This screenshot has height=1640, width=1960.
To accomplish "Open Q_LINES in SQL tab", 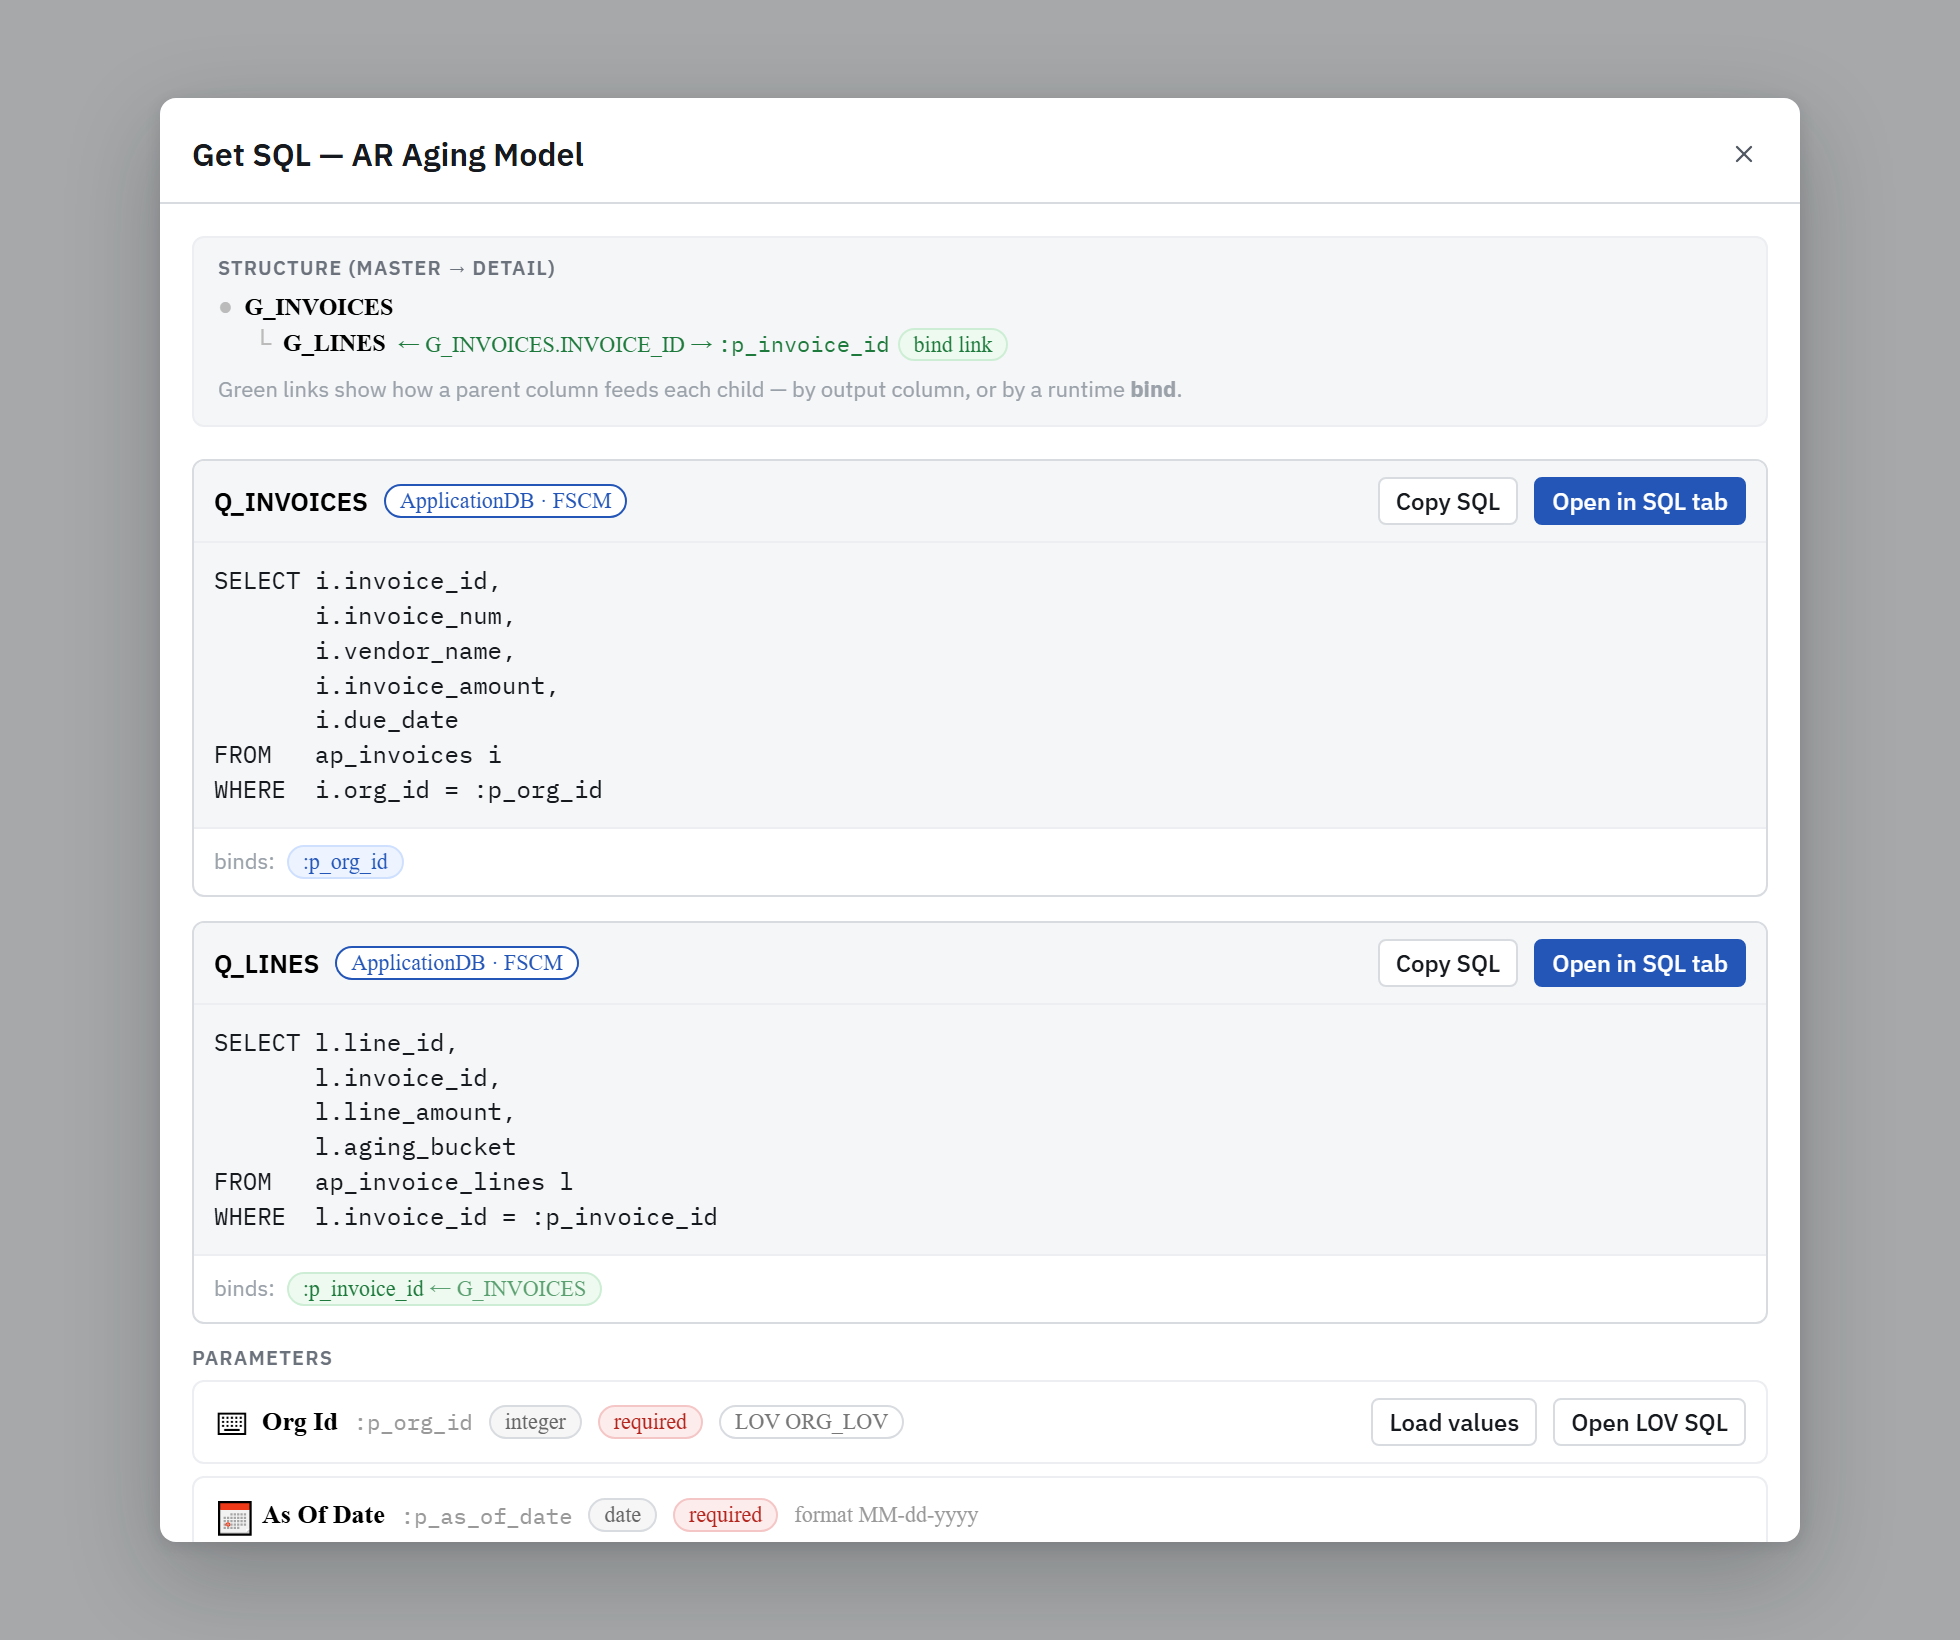I will pyautogui.click(x=1639, y=963).
